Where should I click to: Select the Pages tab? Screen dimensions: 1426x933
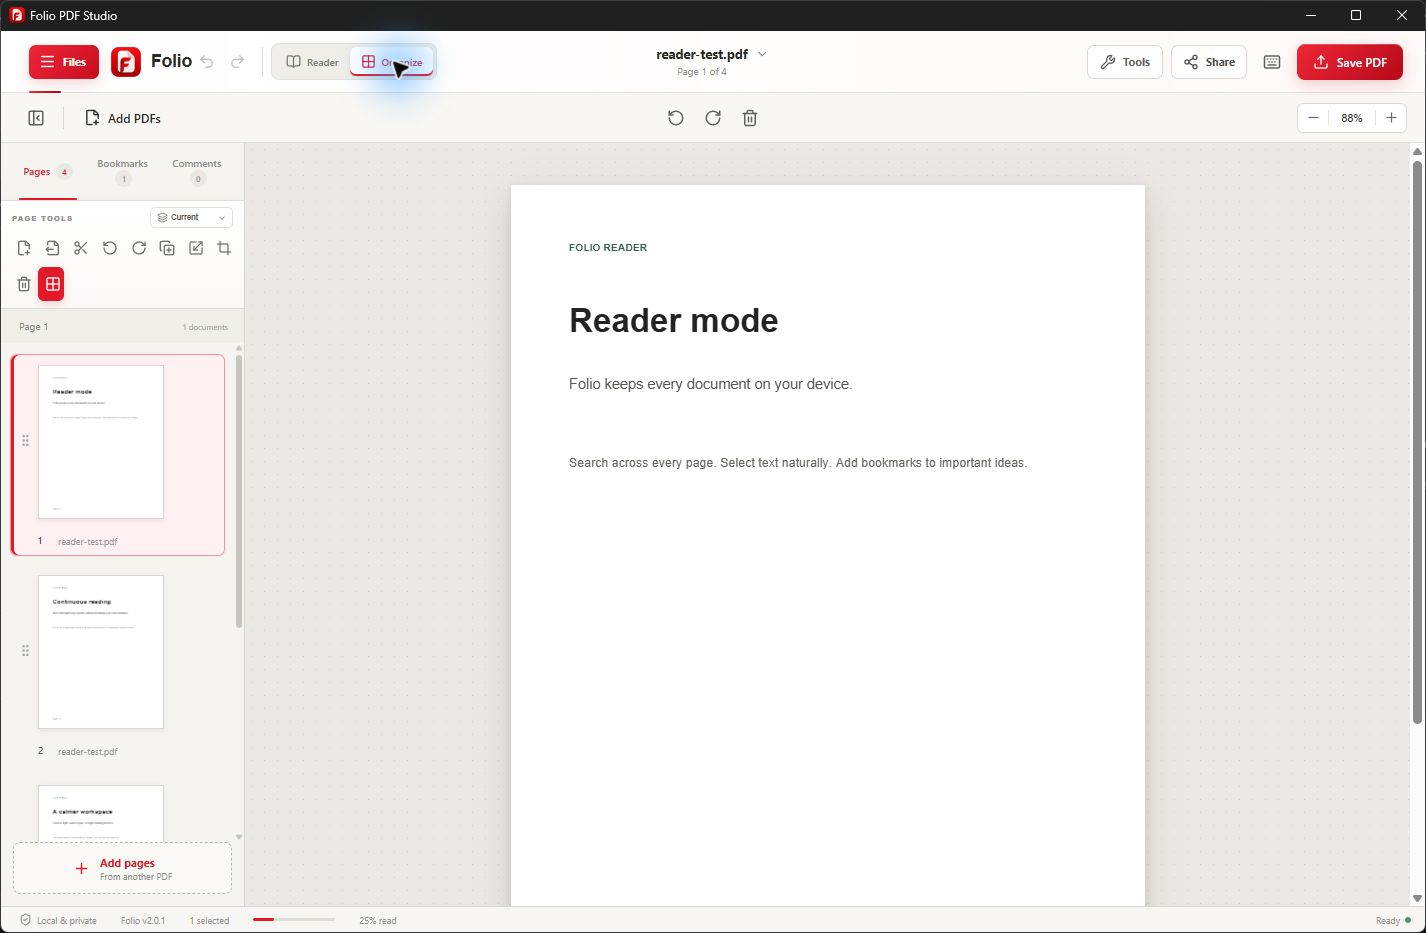[47, 172]
